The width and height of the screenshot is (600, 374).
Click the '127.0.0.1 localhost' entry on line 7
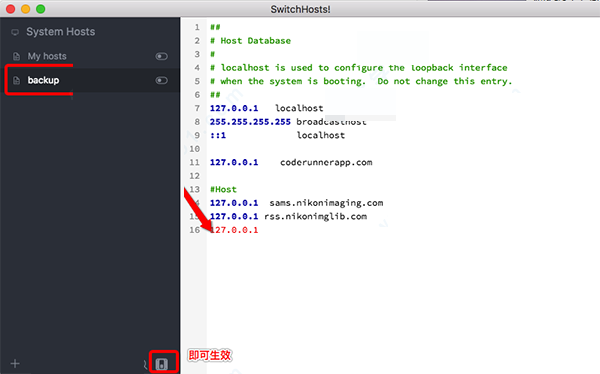[266, 108]
